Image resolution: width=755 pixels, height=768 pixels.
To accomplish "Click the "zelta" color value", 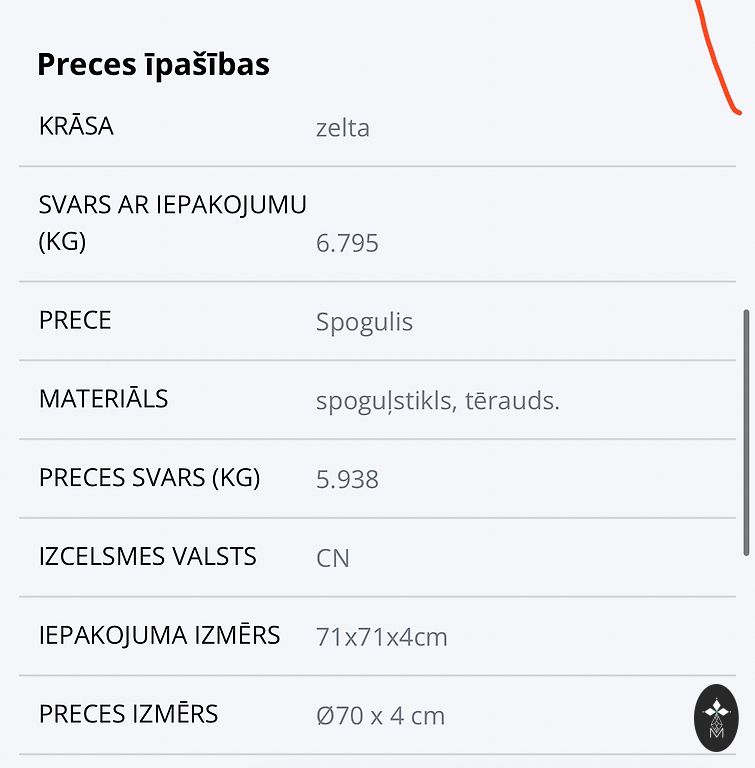I will point(343,128).
